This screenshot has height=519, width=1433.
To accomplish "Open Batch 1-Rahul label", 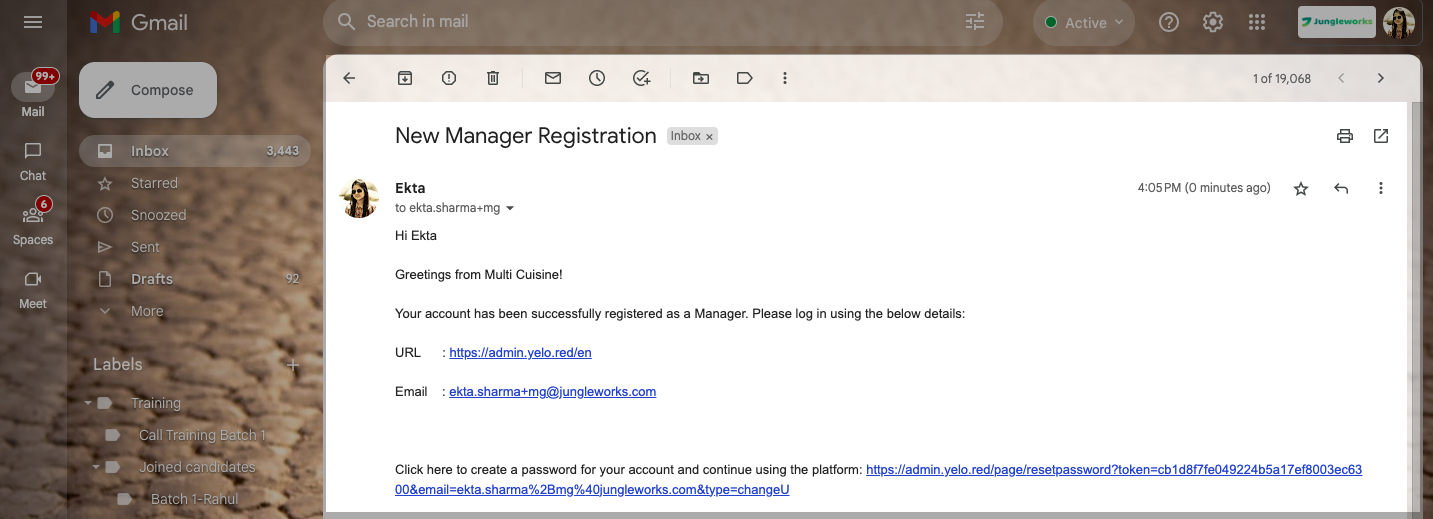I will point(194,499).
